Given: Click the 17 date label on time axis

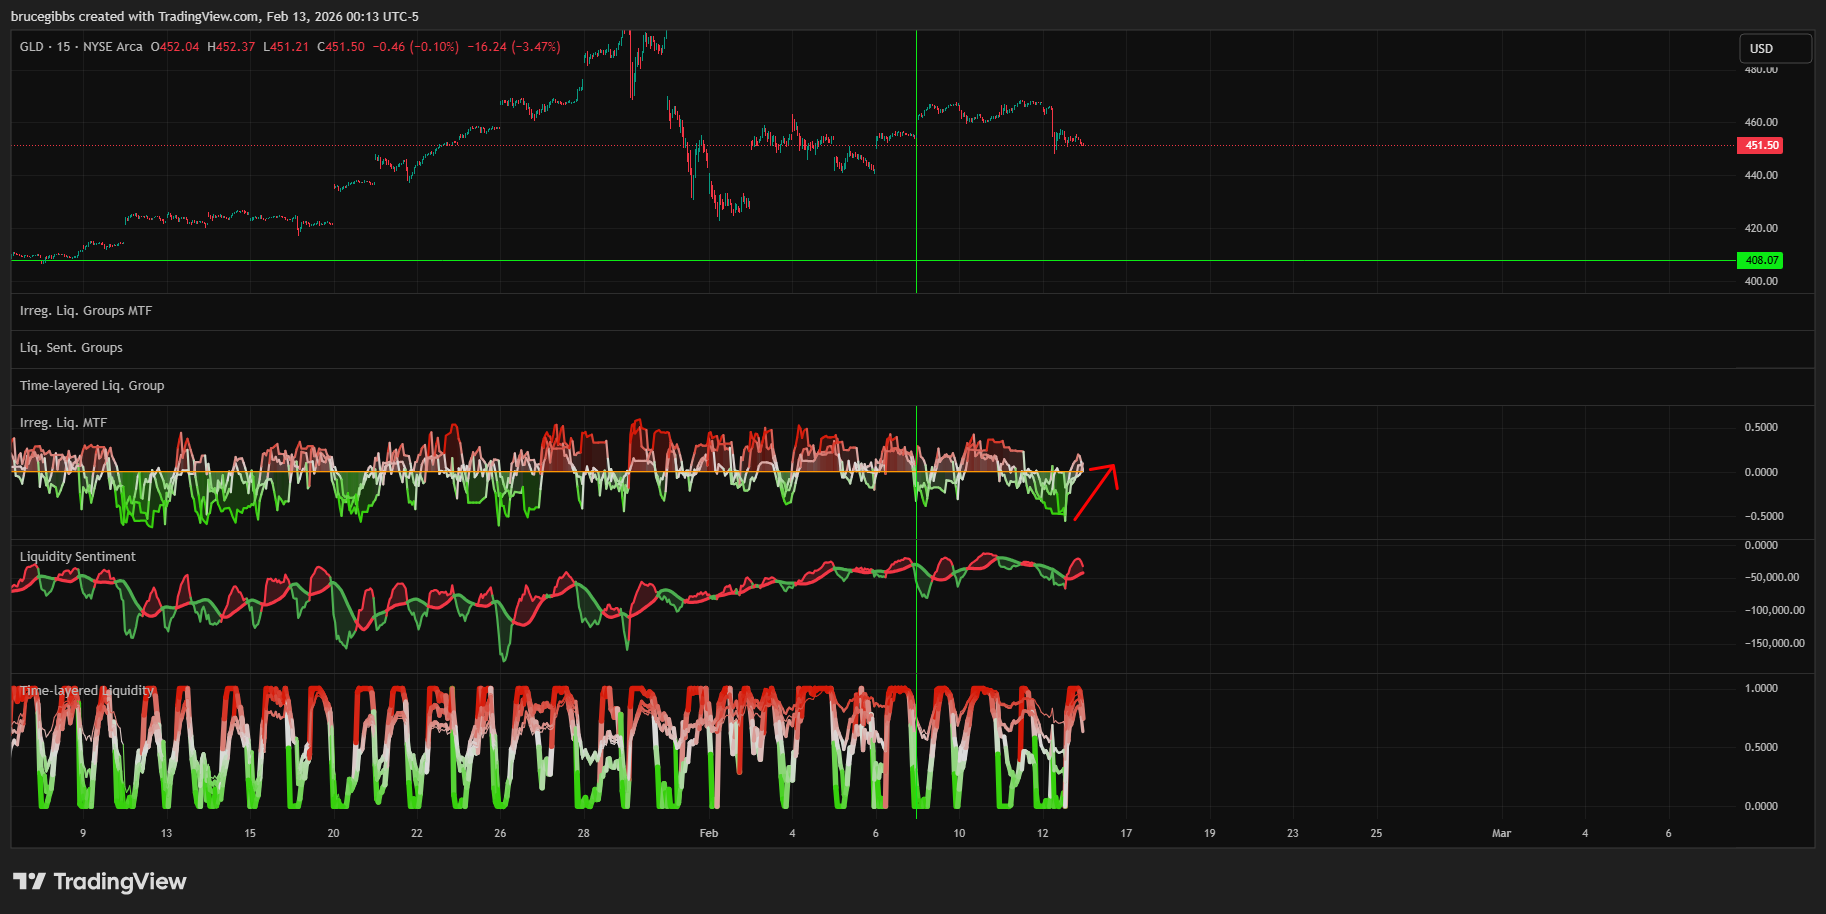Looking at the screenshot, I should coord(1126,833).
